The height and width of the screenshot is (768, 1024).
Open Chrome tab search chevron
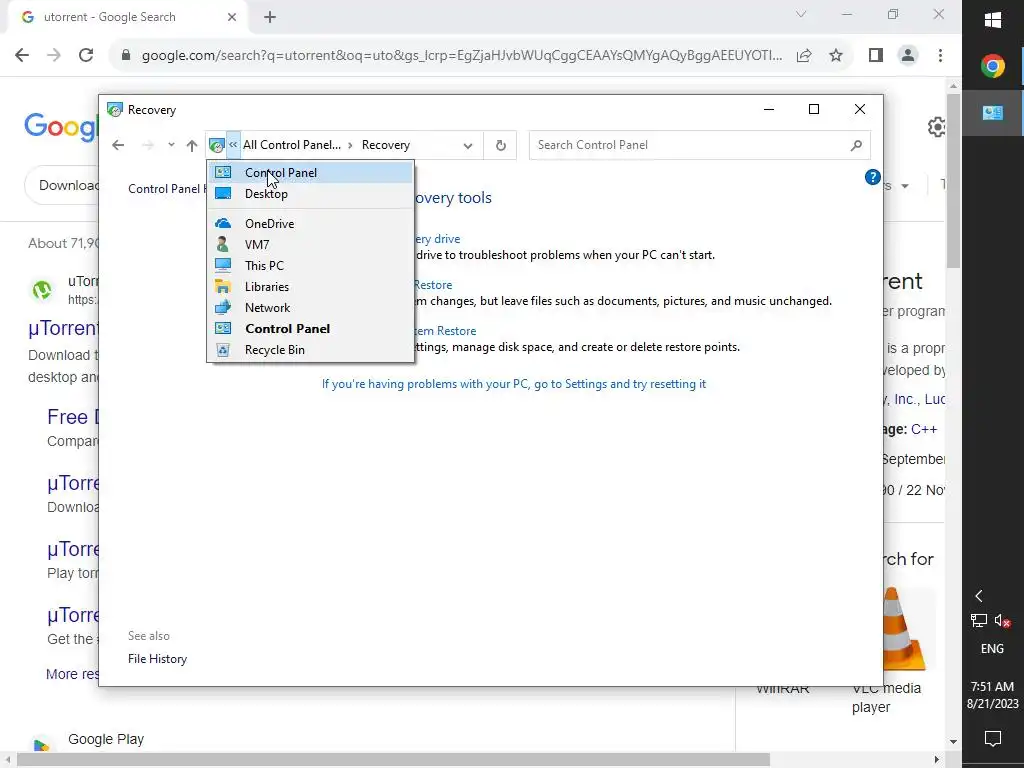coord(801,14)
